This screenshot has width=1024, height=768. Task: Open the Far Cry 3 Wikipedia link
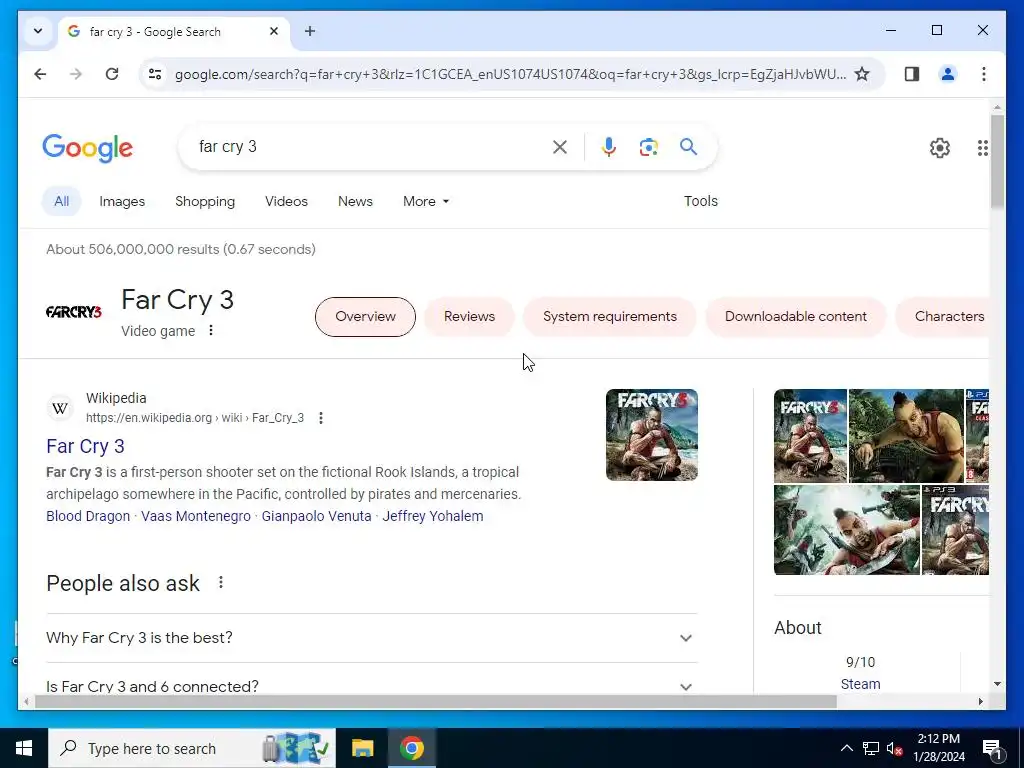(86, 446)
